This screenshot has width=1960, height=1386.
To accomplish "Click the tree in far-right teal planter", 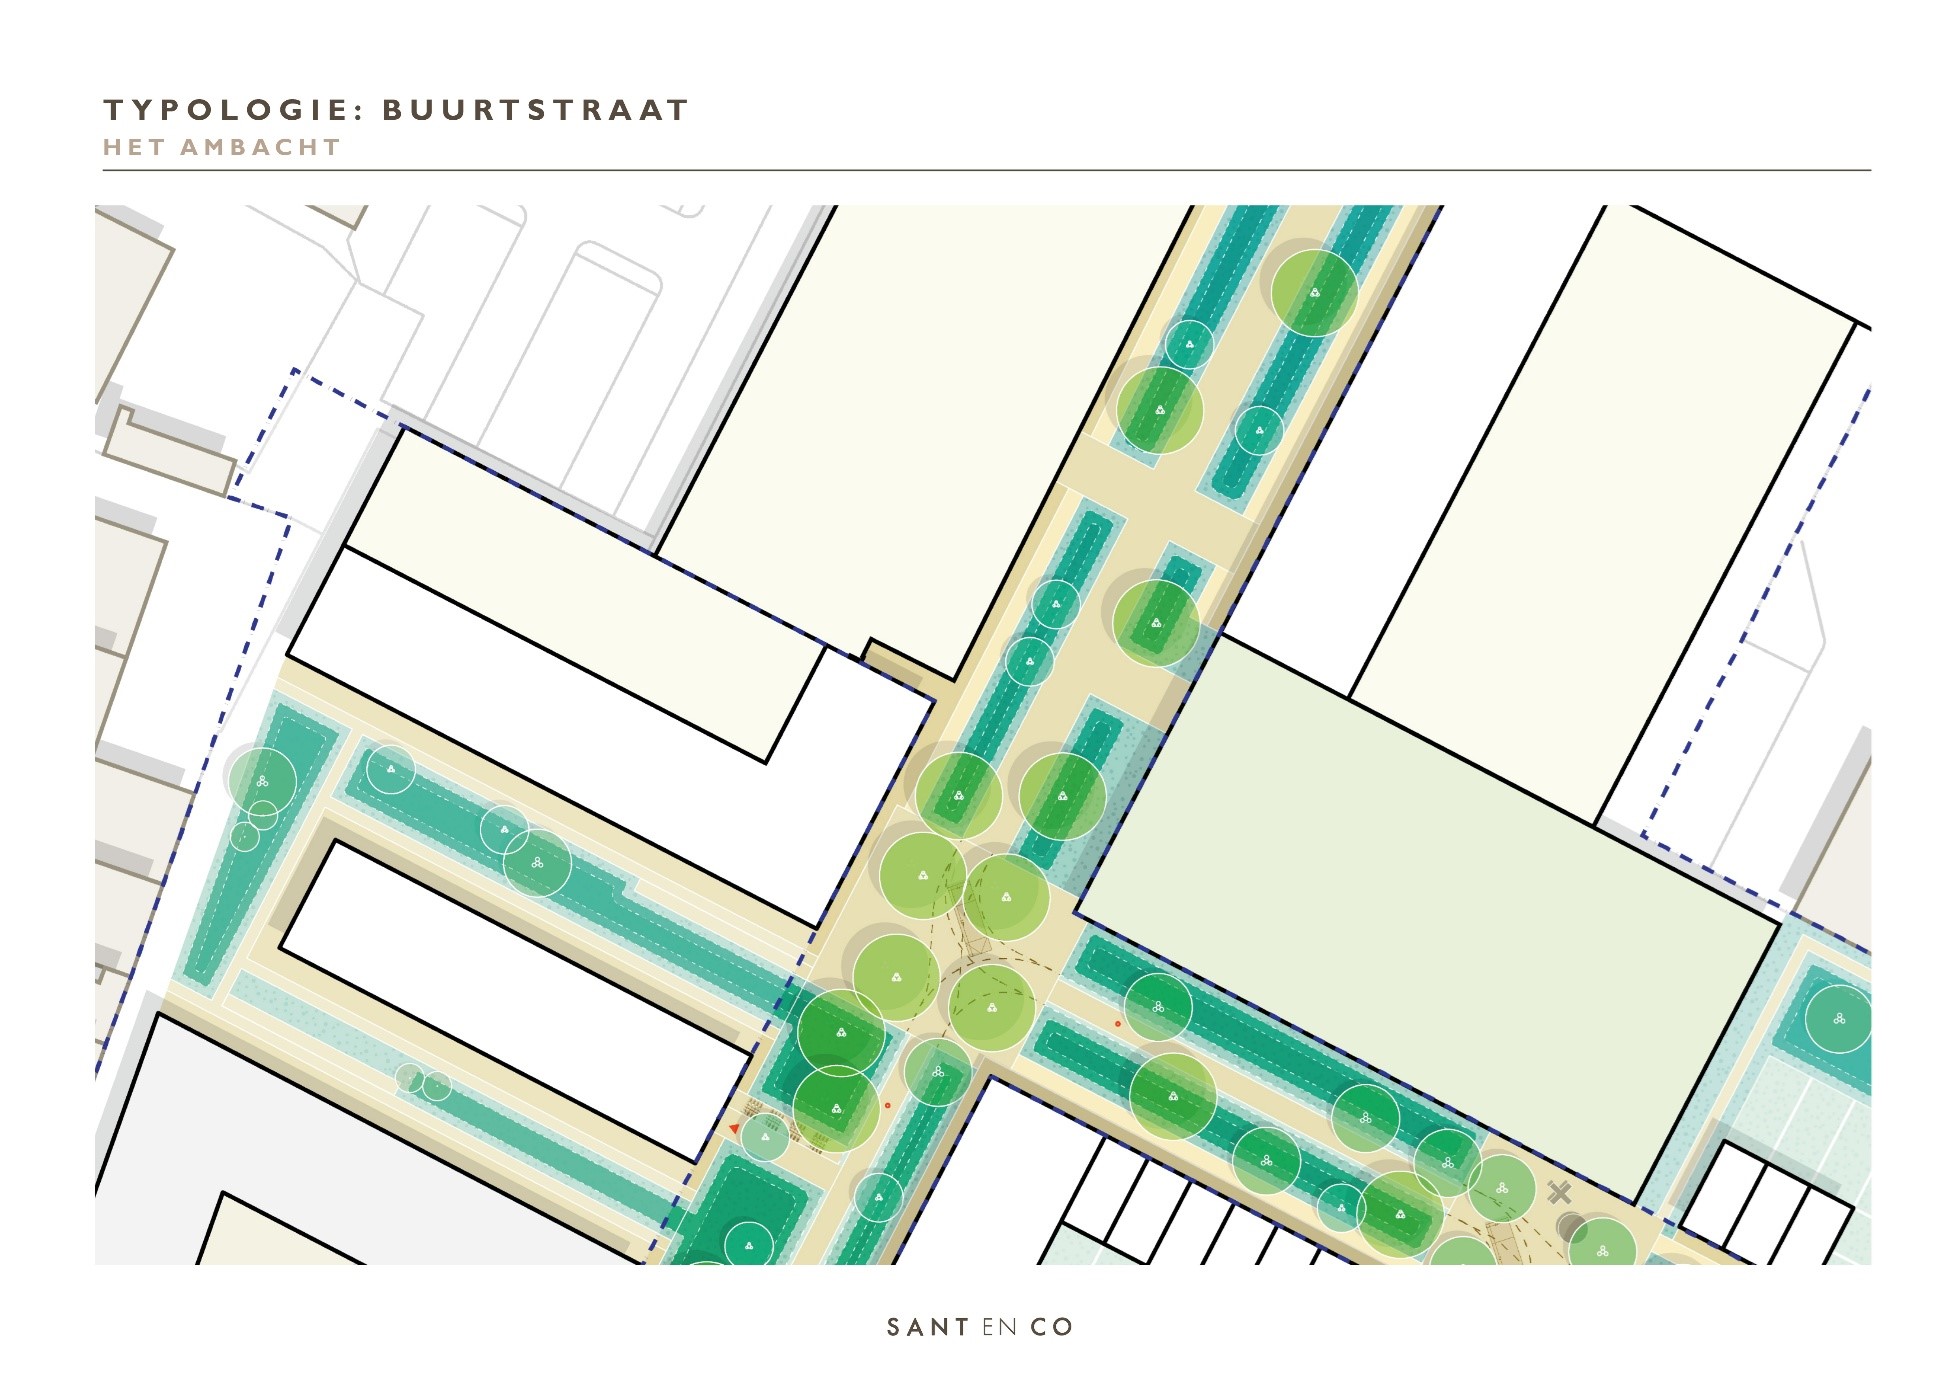I will pos(1839,1019).
